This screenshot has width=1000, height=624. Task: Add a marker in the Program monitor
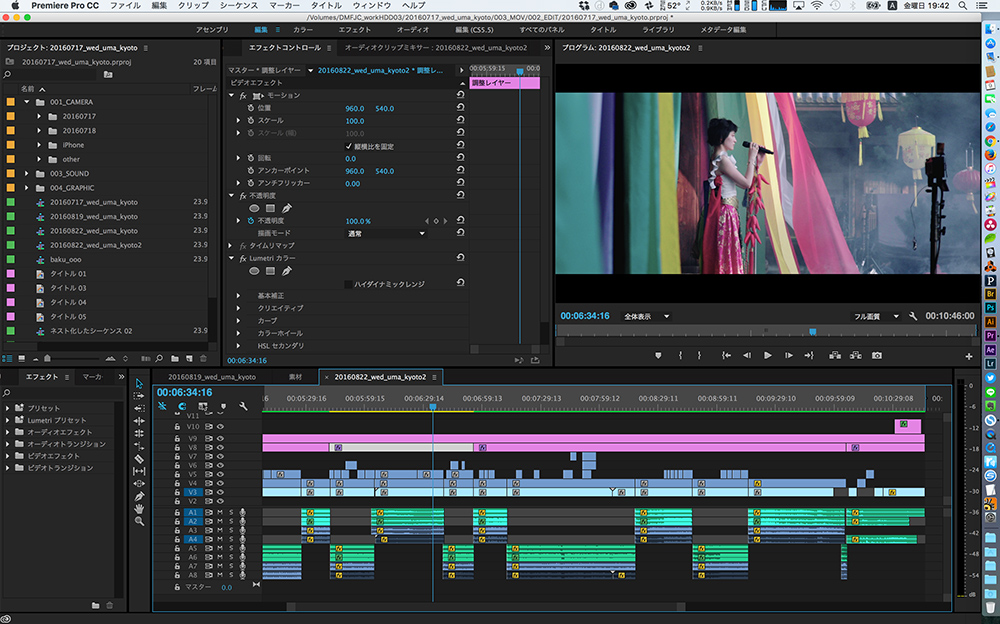[658, 355]
